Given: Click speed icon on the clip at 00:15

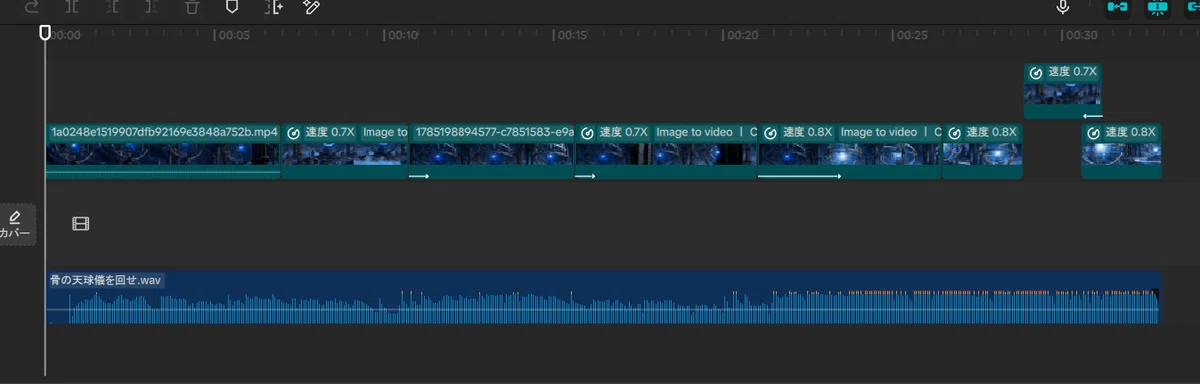Looking at the screenshot, I should (x=587, y=132).
